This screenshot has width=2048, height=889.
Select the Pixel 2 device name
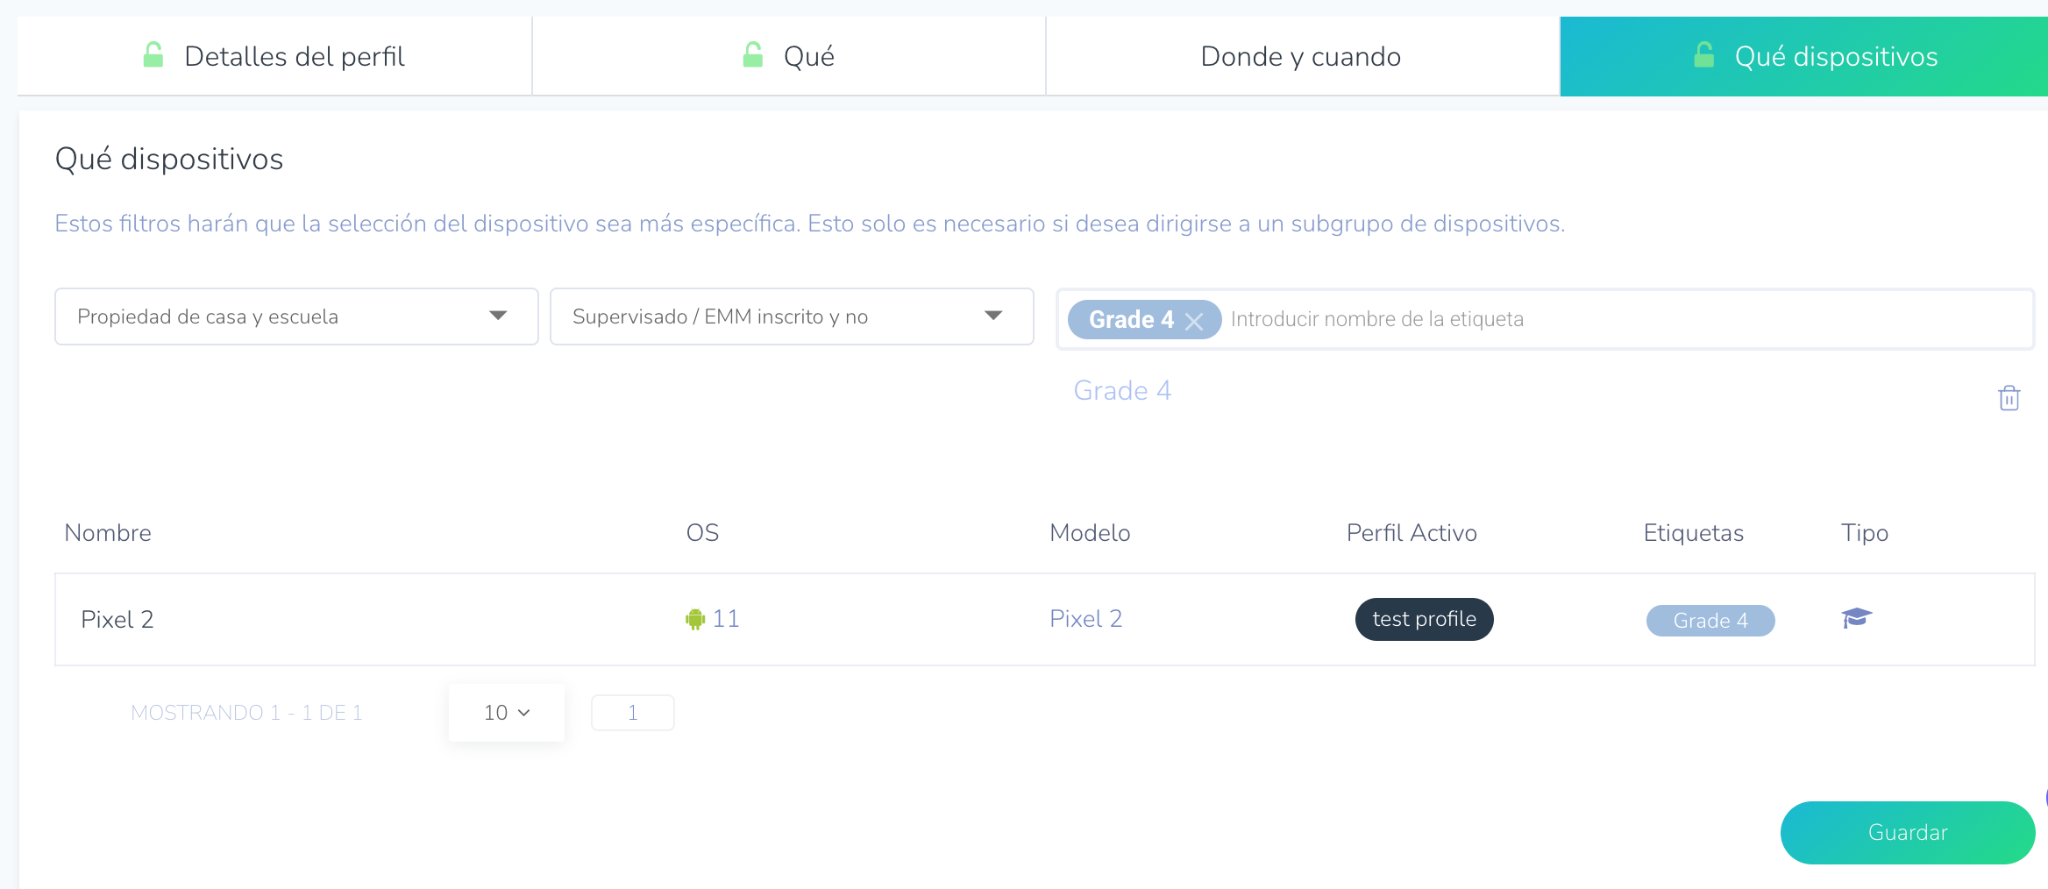(x=117, y=620)
